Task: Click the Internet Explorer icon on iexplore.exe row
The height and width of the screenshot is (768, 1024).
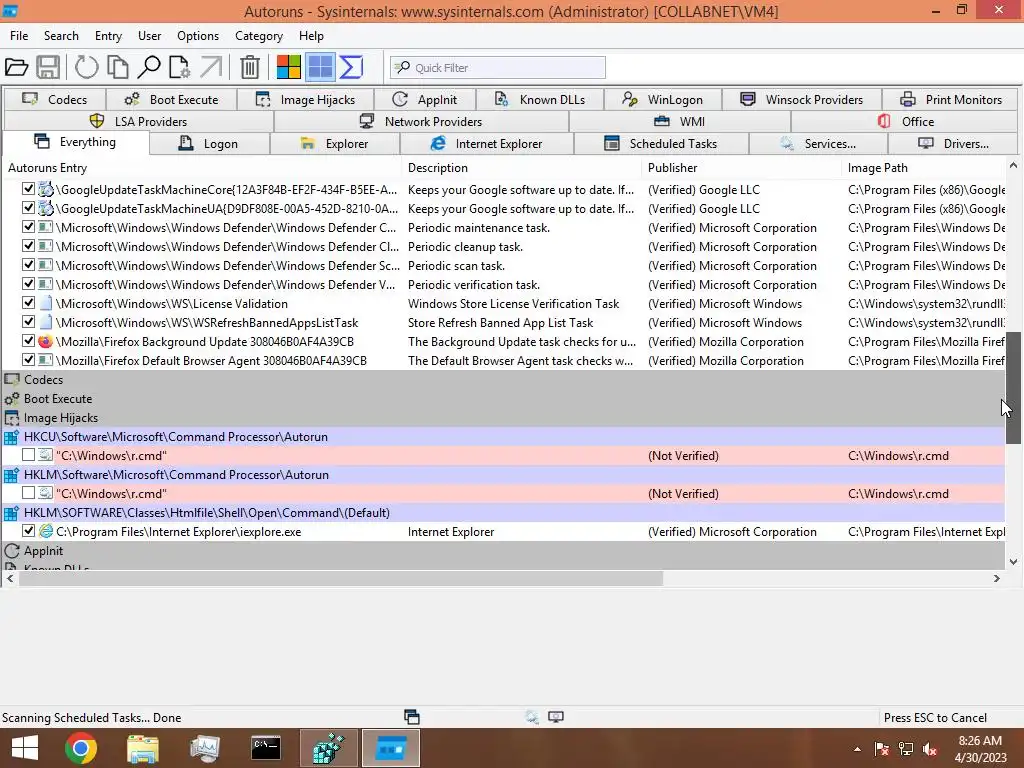Action: [x=46, y=532]
